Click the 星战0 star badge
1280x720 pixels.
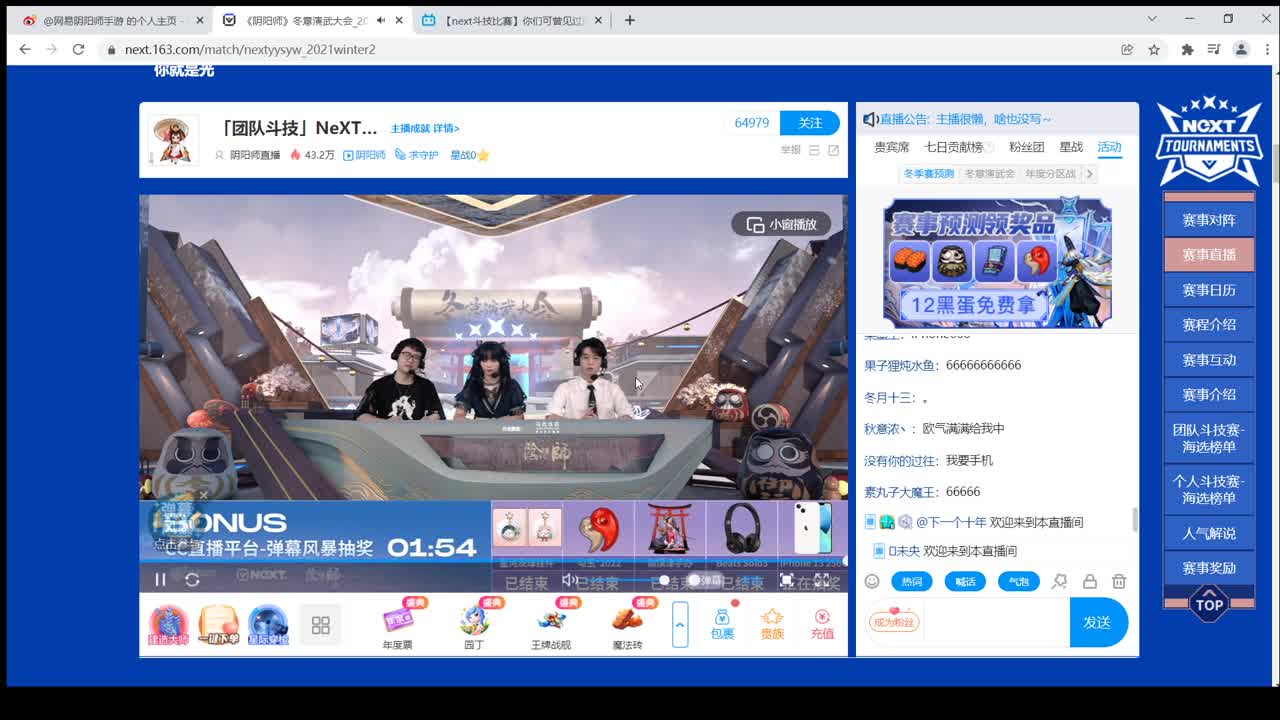coord(469,155)
